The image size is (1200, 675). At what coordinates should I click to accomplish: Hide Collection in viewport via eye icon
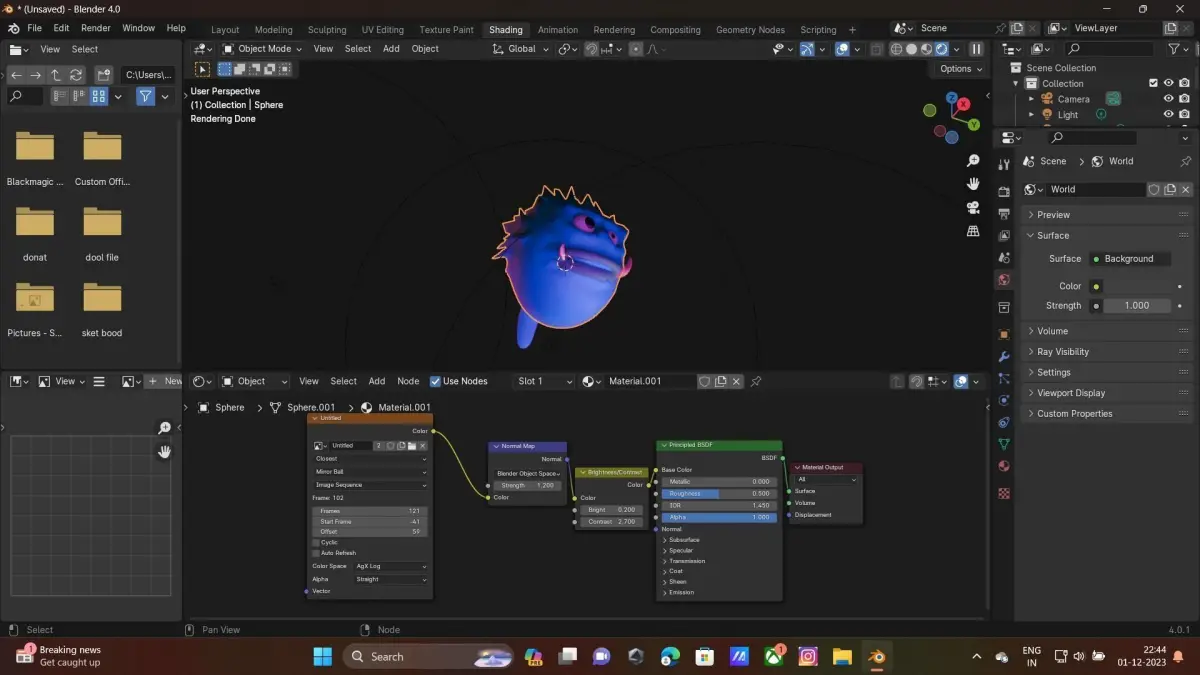[x=1168, y=83]
